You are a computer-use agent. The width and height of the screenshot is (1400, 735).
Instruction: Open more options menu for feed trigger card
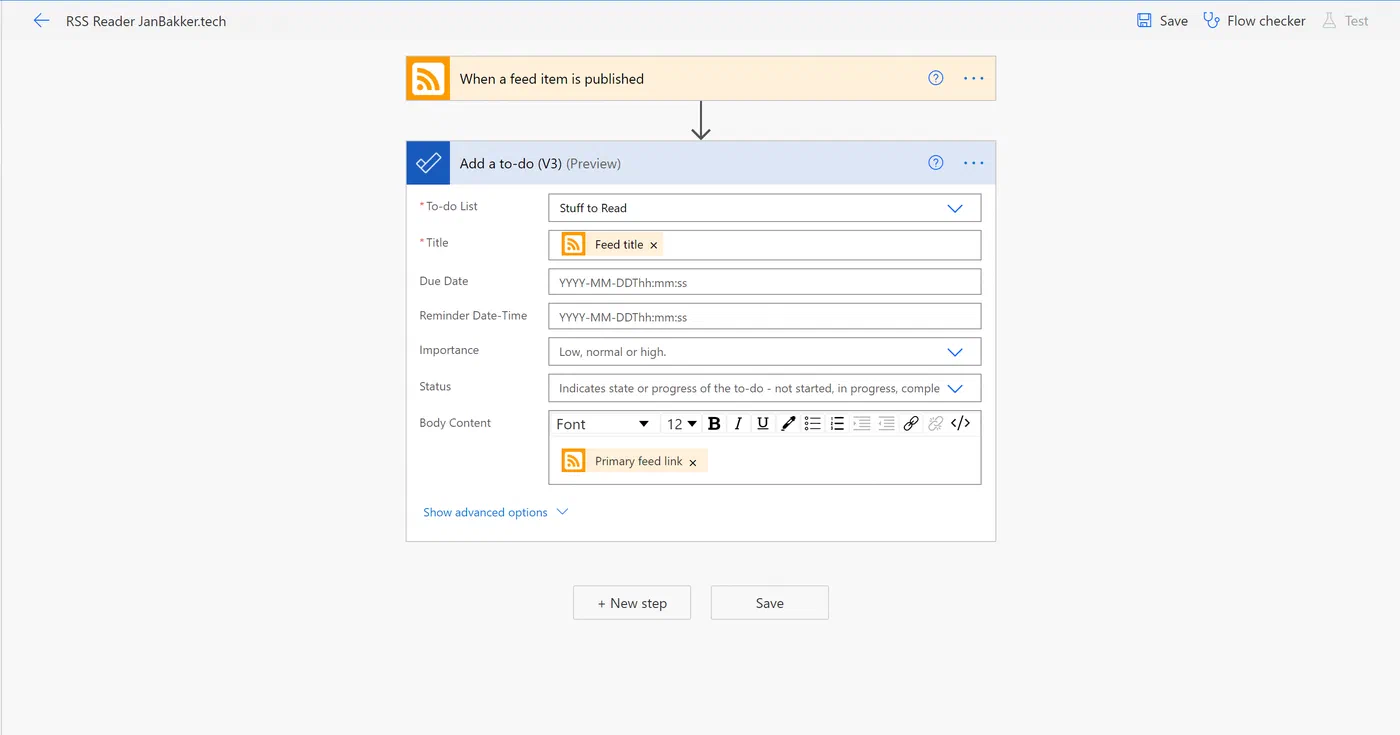(x=973, y=78)
